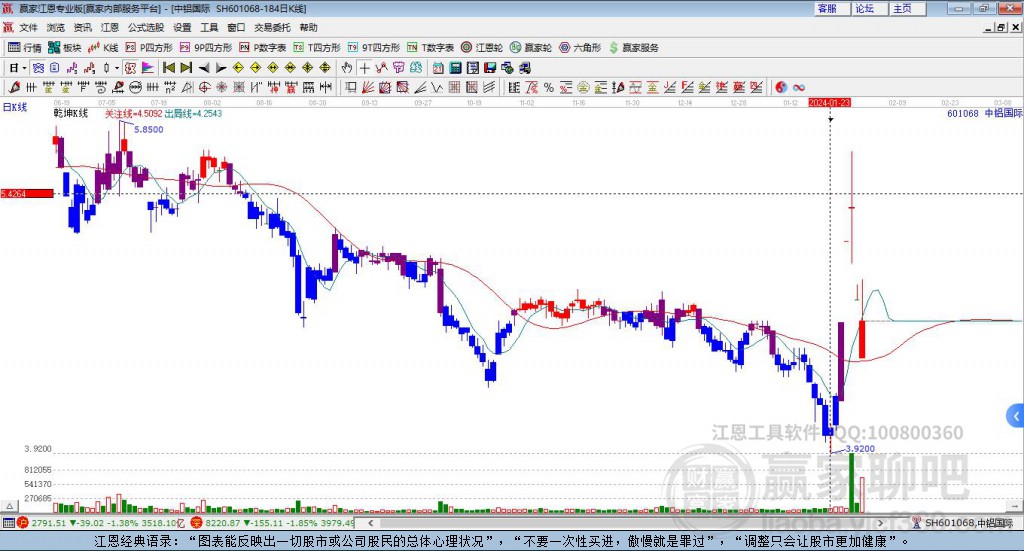Click the 主页 home button
Viewport: 1024px width, 551px height.
point(908,8)
